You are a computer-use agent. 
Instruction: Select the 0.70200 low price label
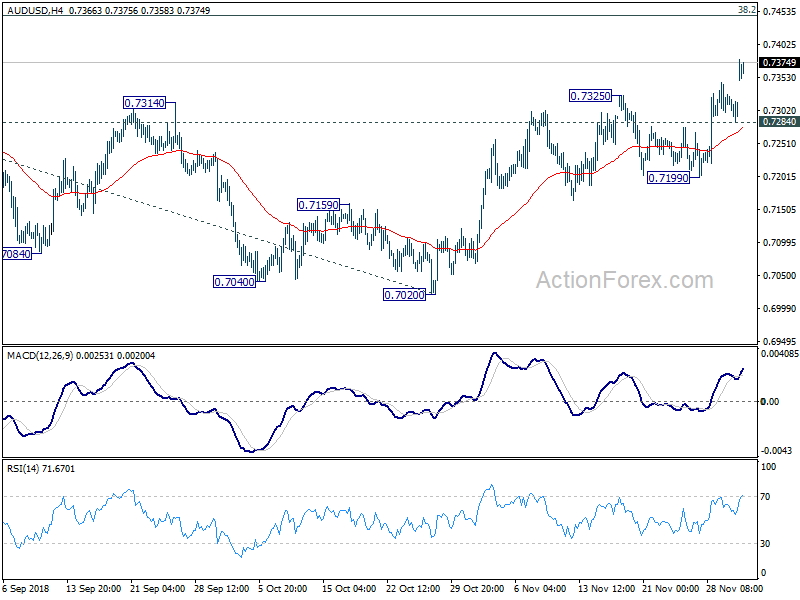pyautogui.click(x=405, y=295)
